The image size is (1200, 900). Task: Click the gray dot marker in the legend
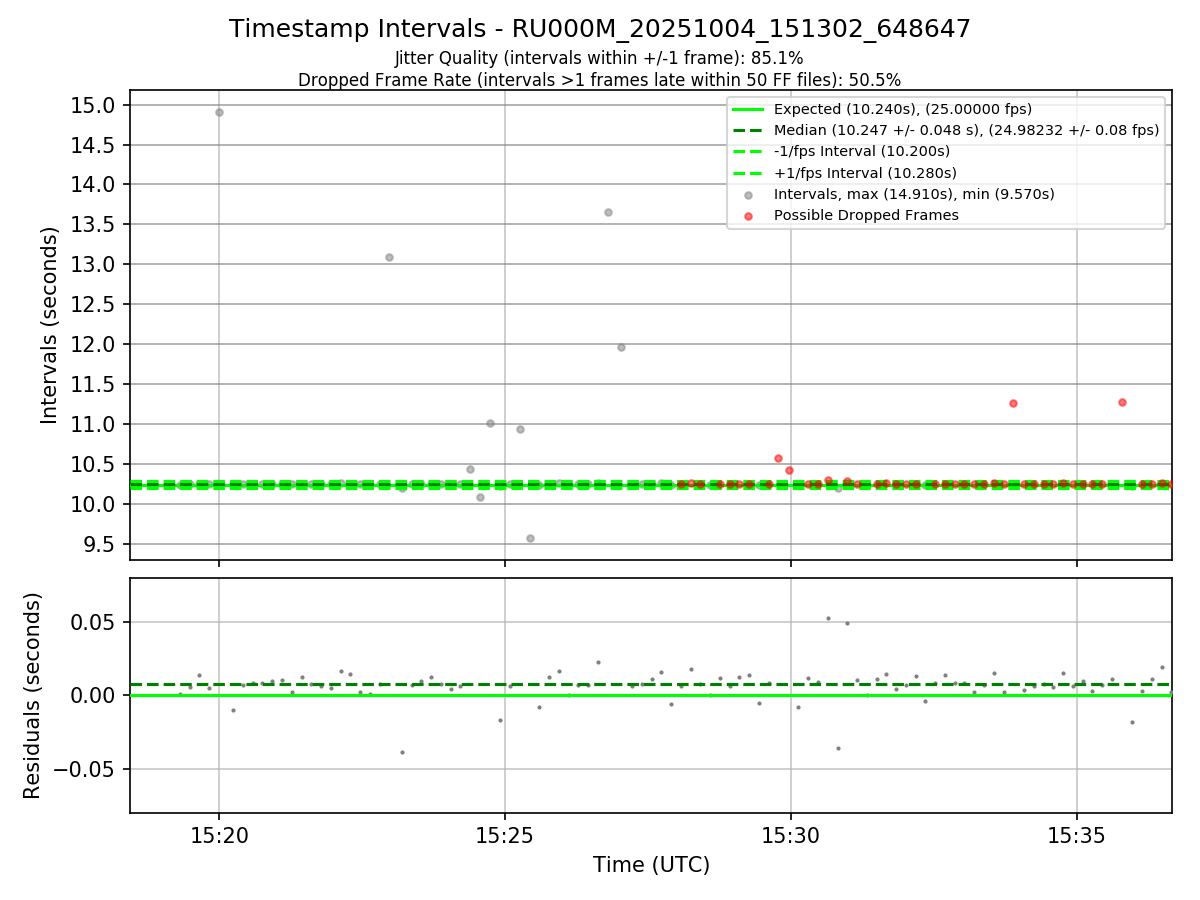tap(748, 194)
